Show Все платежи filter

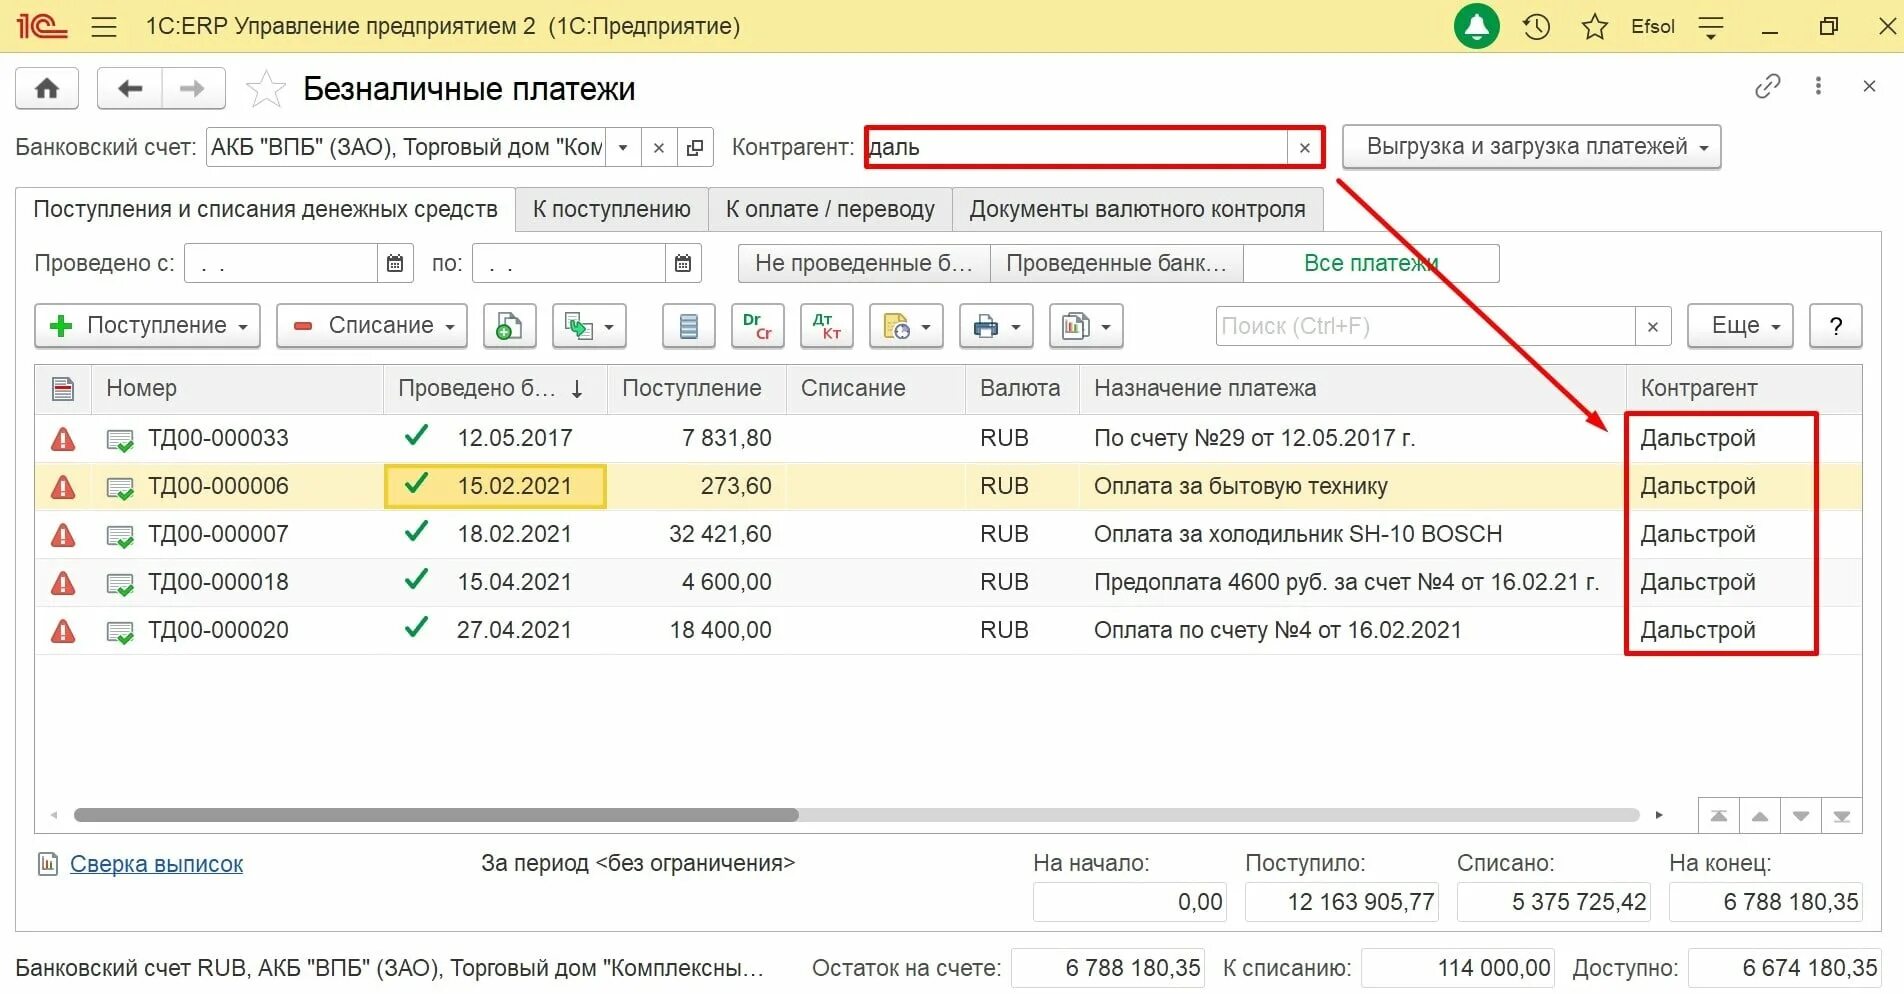1371,263
